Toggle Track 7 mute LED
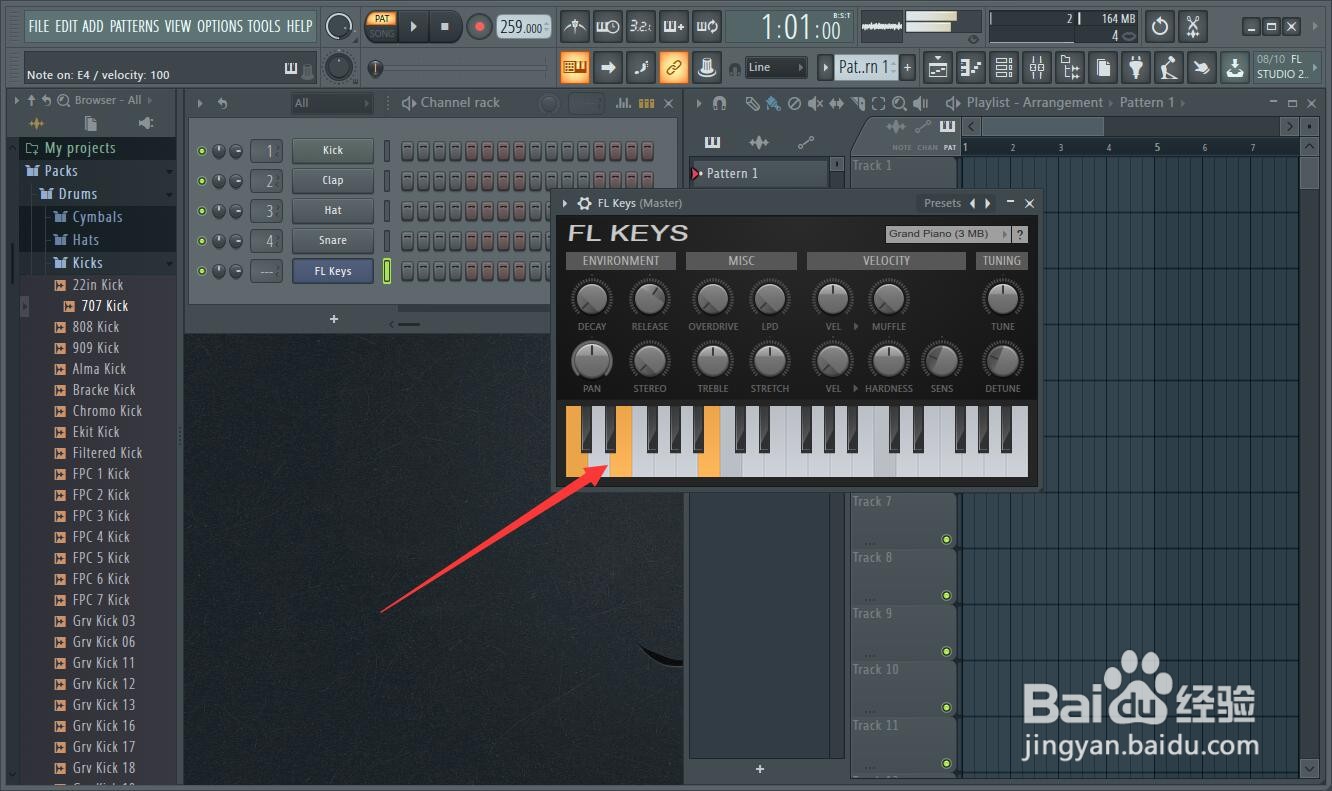Screen dimensions: 1332x791 946,539
